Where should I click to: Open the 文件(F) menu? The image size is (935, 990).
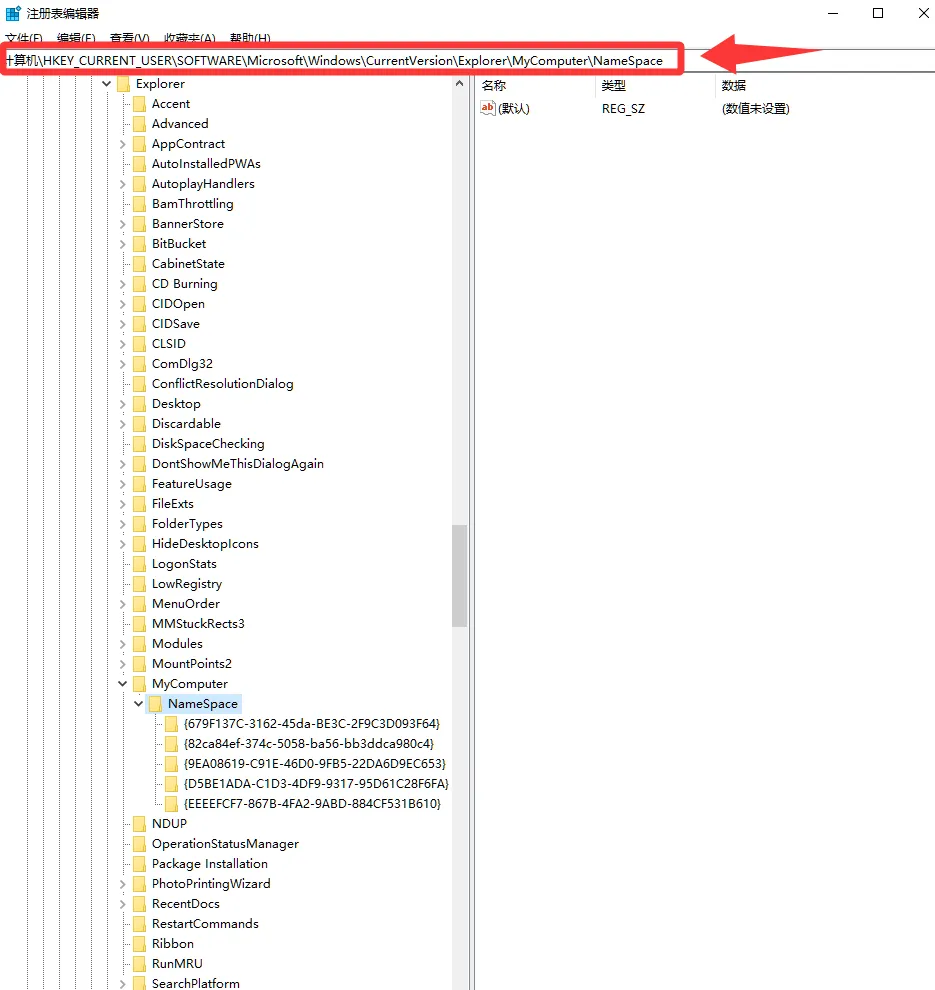click(24, 38)
